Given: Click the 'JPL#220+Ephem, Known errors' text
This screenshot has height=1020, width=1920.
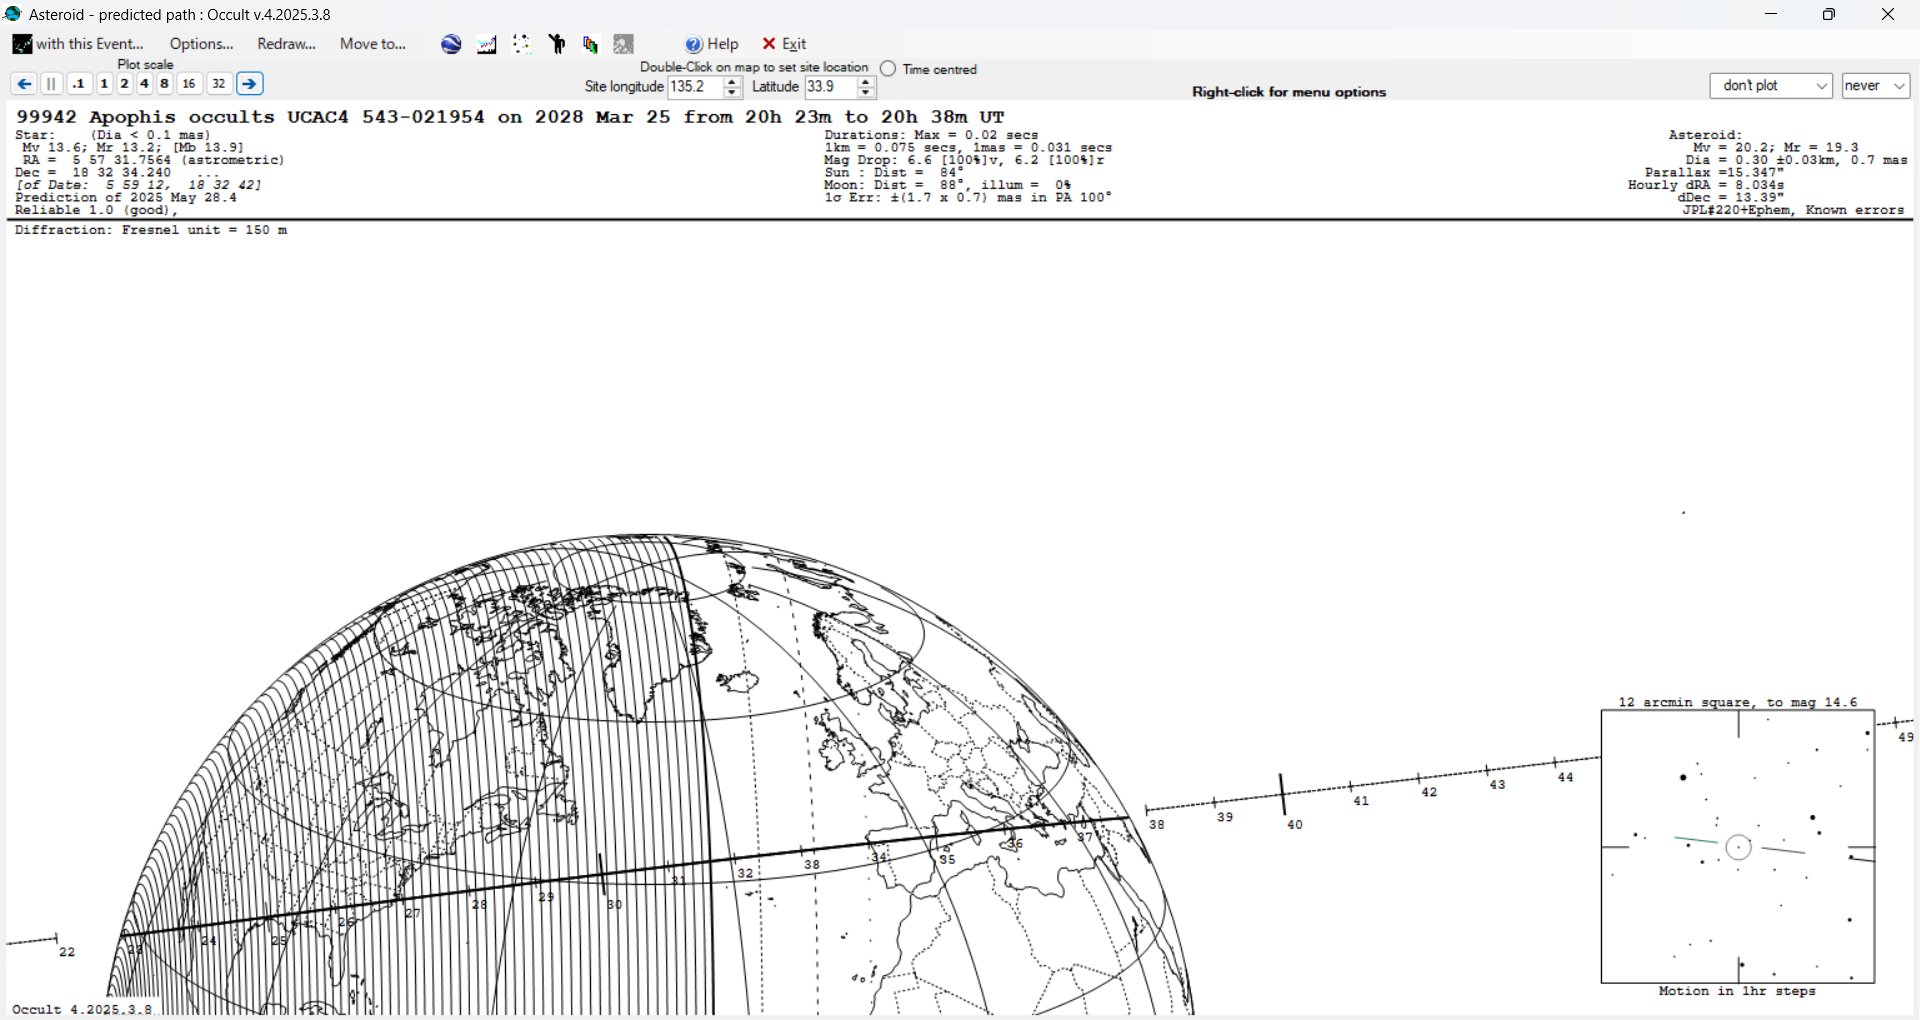Looking at the screenshot, I should 1793,210.
